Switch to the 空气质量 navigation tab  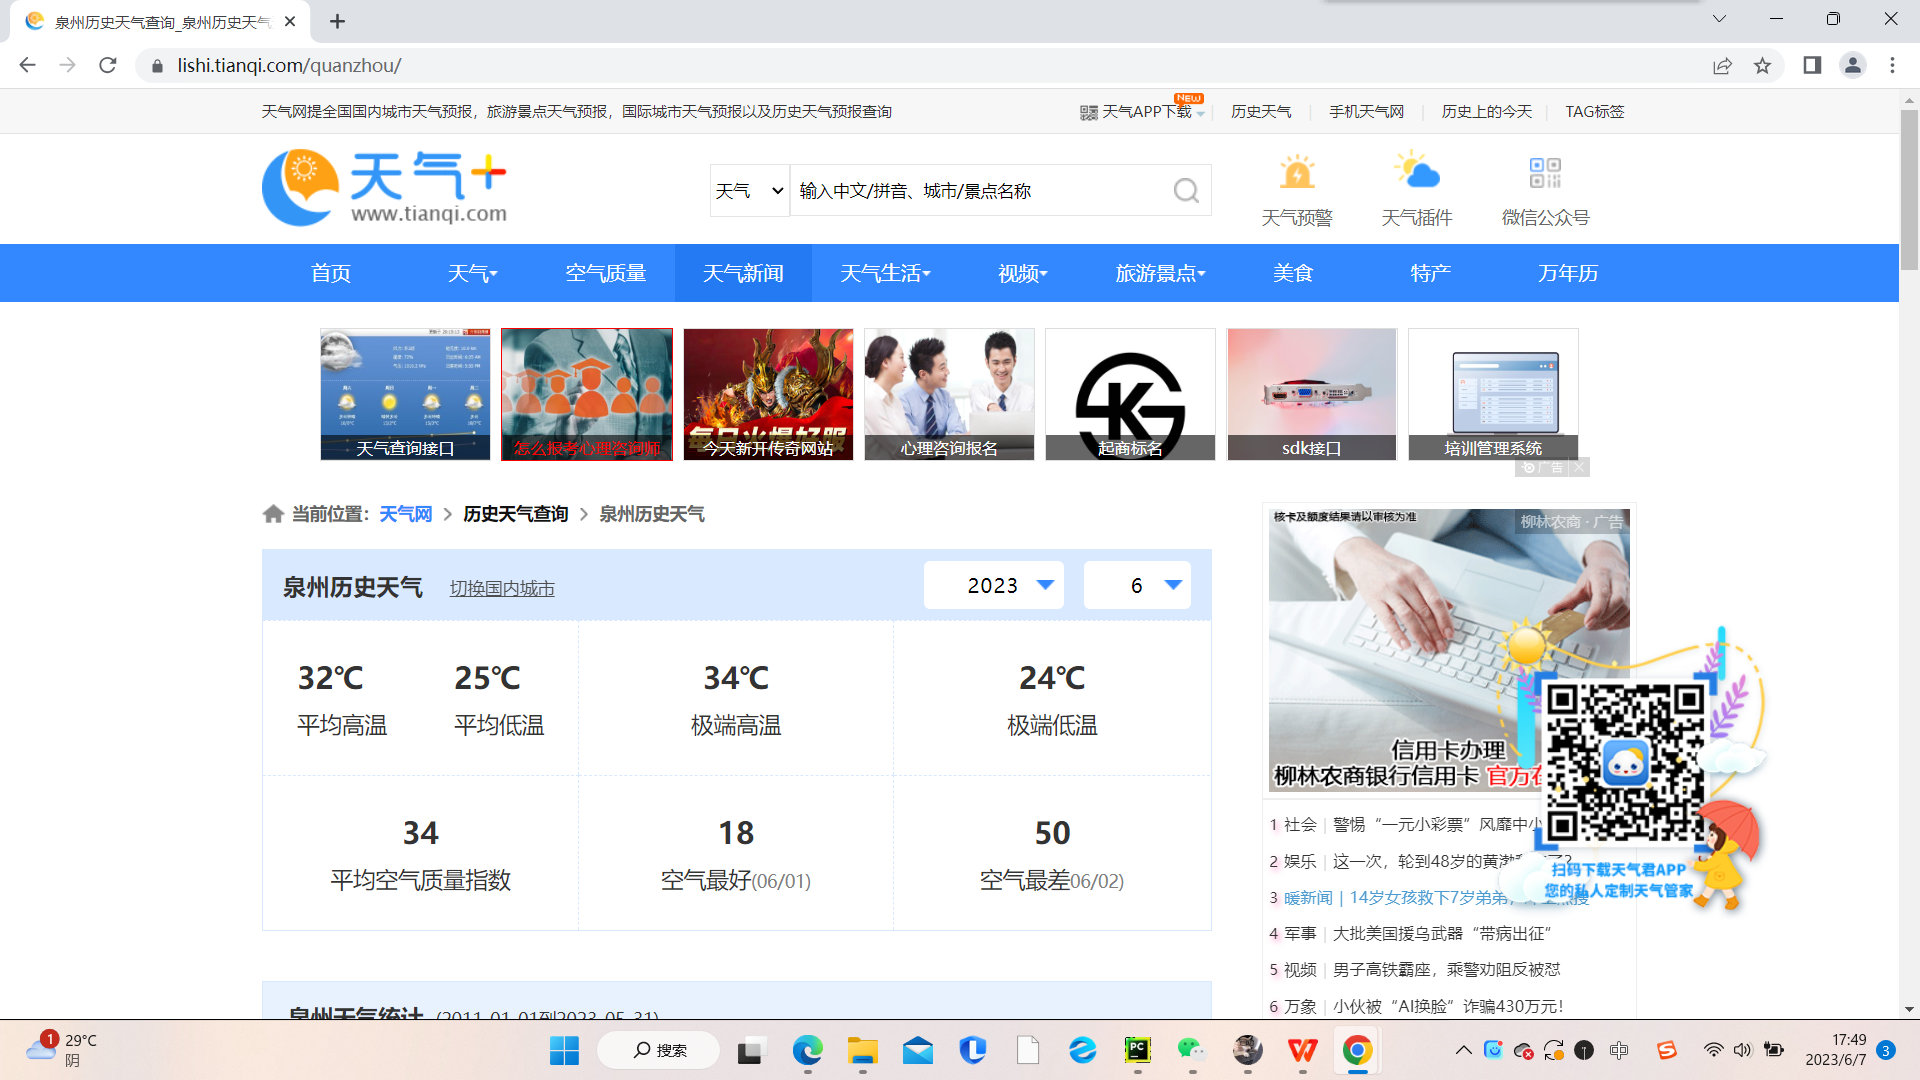[606, 272]
